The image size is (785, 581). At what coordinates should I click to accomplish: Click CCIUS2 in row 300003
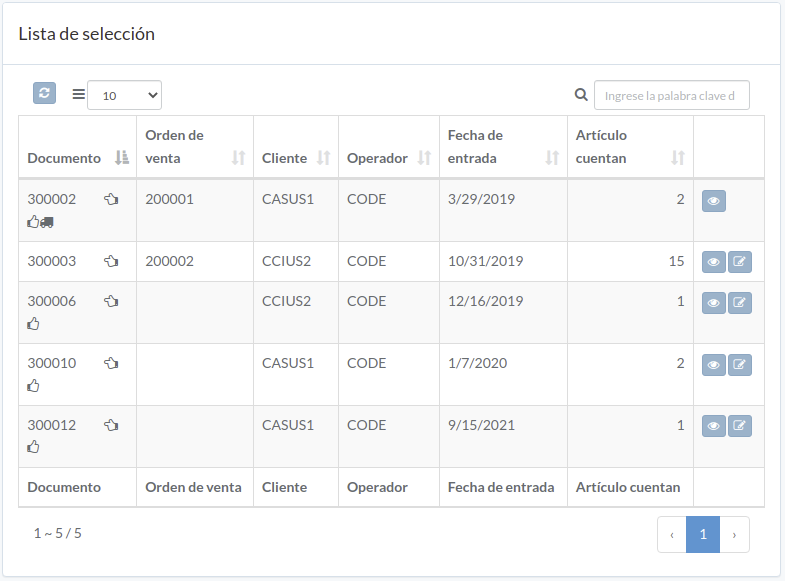pos(286,261)
